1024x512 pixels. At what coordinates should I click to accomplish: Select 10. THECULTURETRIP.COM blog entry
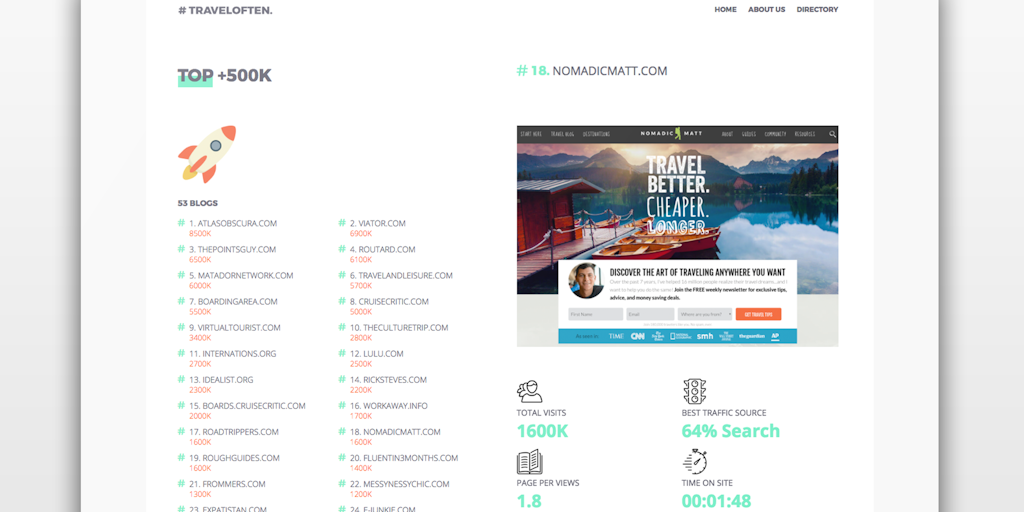click(x=399, y=328)
